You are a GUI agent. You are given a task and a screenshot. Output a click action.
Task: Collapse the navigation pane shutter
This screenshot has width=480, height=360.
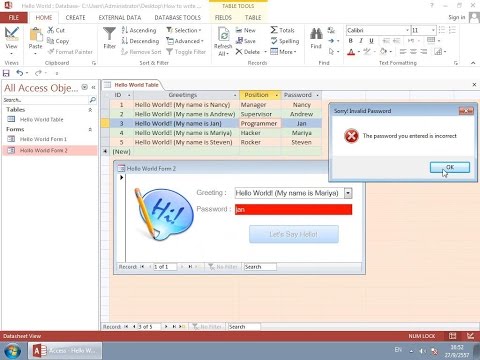[x=94, y=87]
